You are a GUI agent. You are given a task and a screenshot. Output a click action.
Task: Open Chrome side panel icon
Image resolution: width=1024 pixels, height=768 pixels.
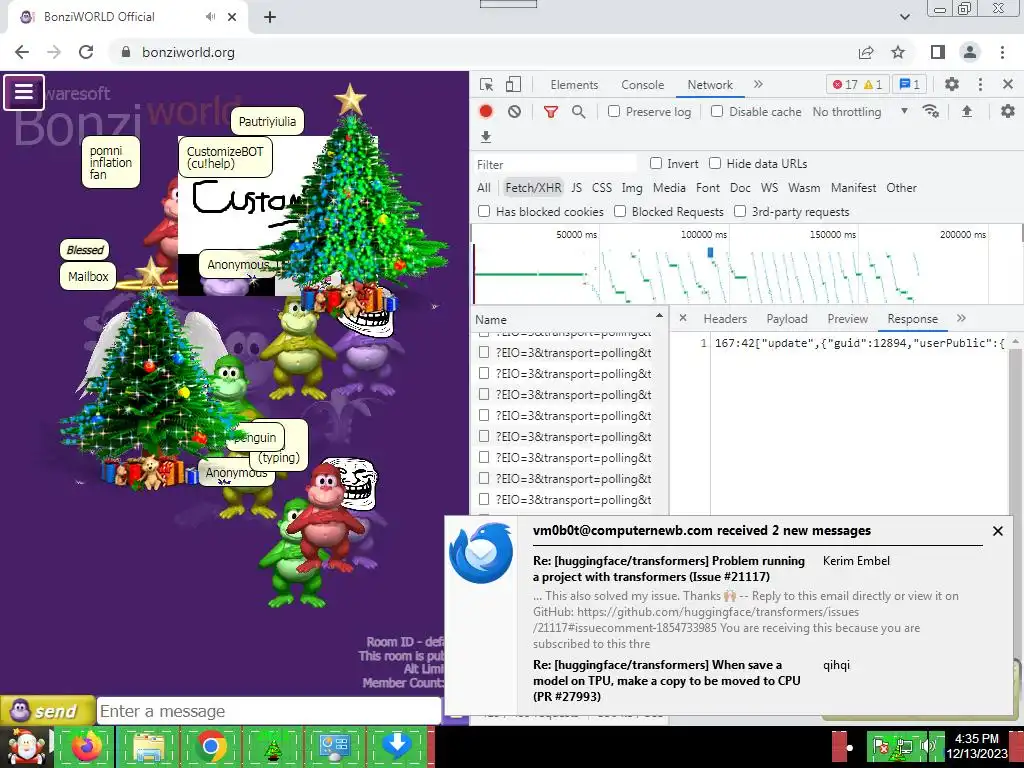click(938, 52)
